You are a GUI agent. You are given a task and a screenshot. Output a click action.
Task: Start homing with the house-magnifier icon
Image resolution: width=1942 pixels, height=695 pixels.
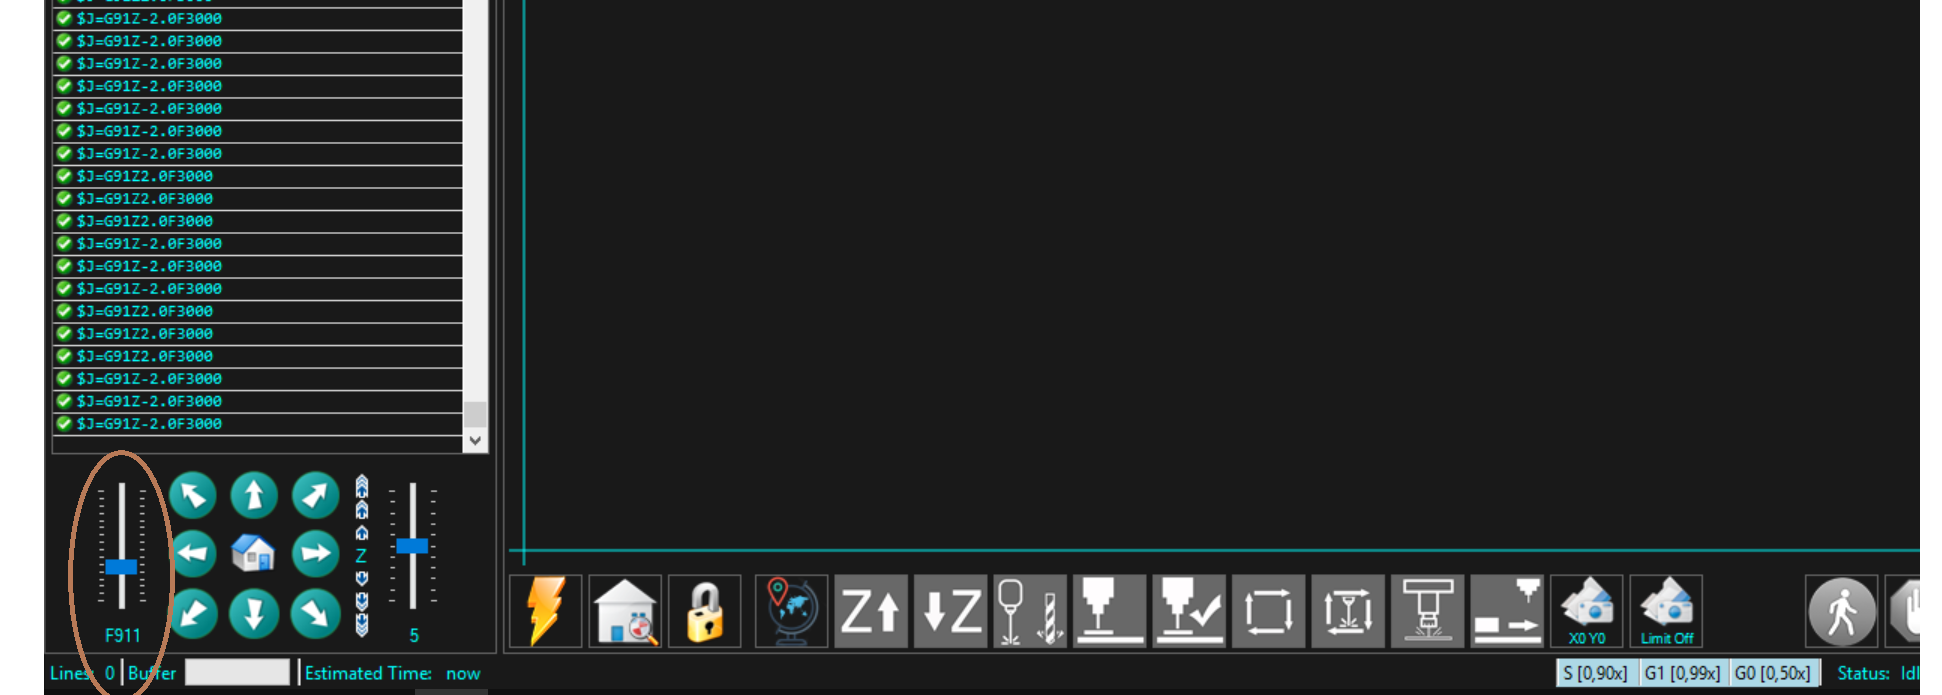point(625,611)
